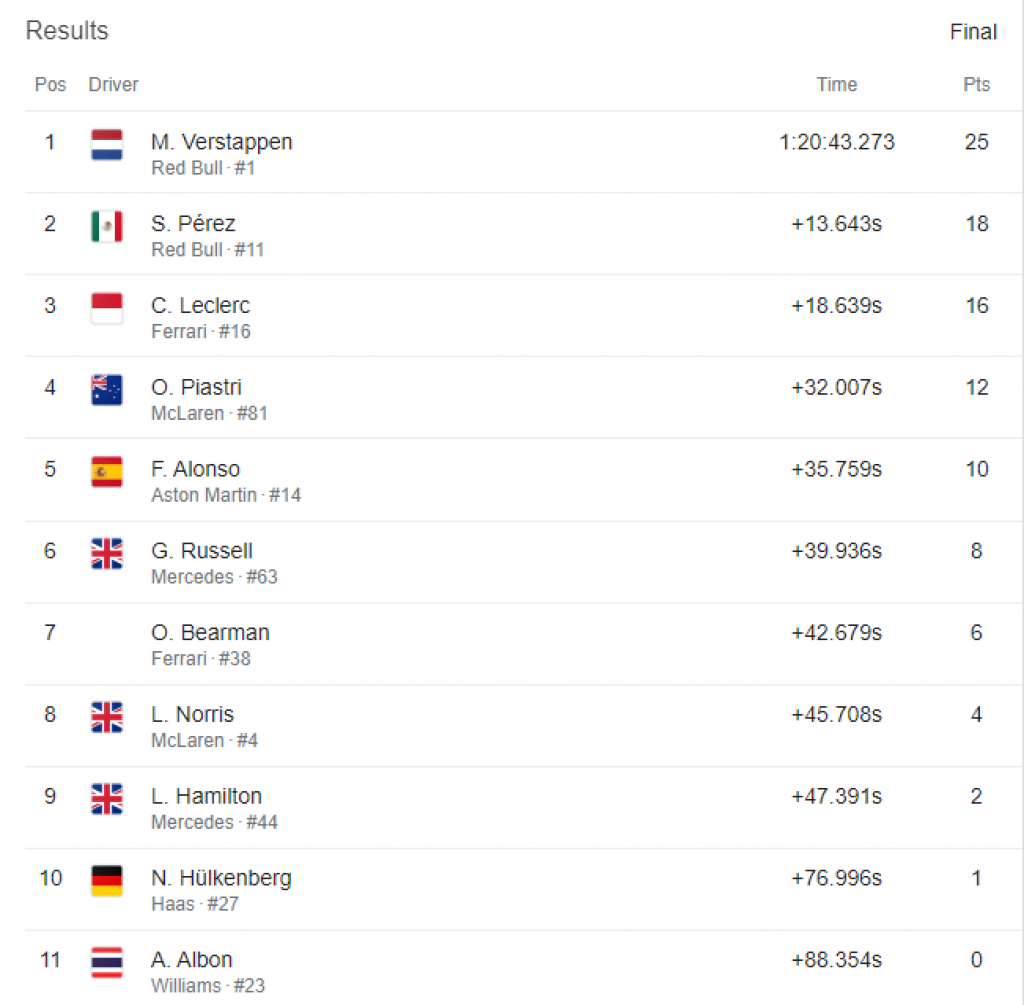Click the Driver column header
The image size is (1024, 1005).
pos(113,85)
